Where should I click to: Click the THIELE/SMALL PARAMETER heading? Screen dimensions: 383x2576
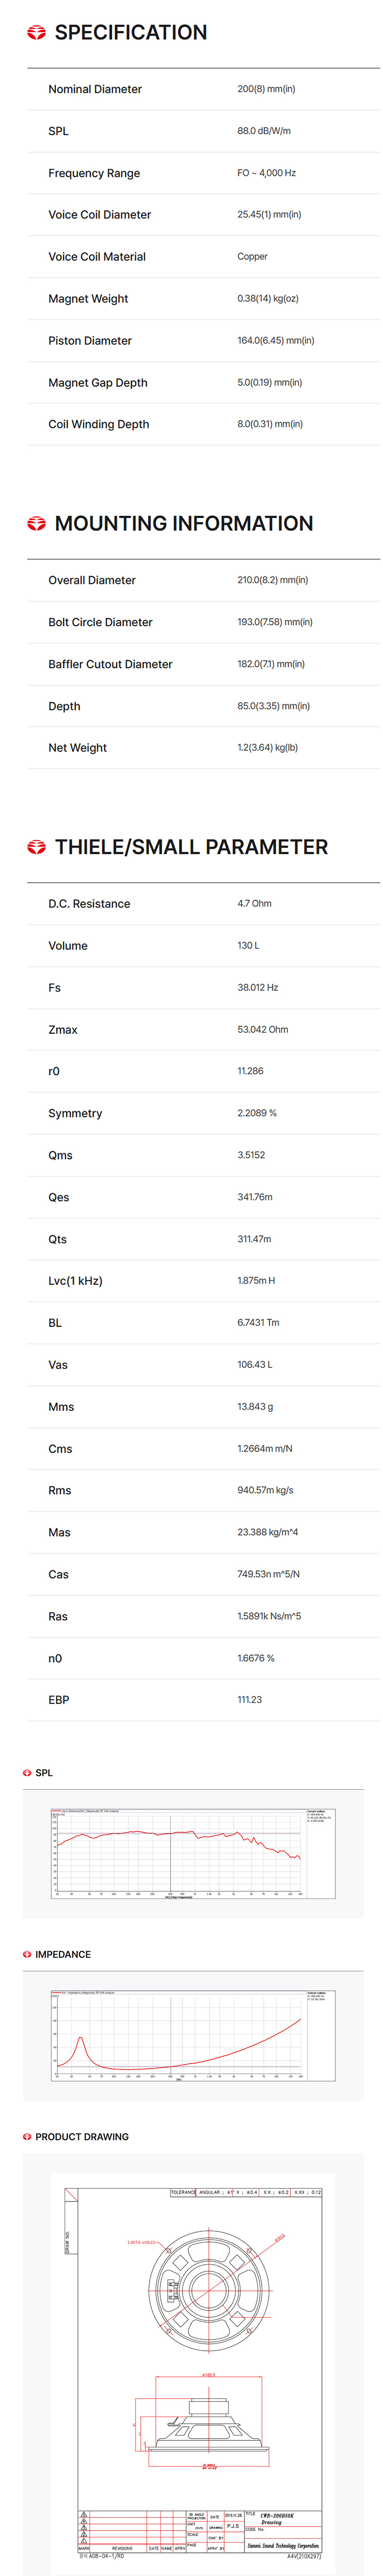tap(191, 847)
